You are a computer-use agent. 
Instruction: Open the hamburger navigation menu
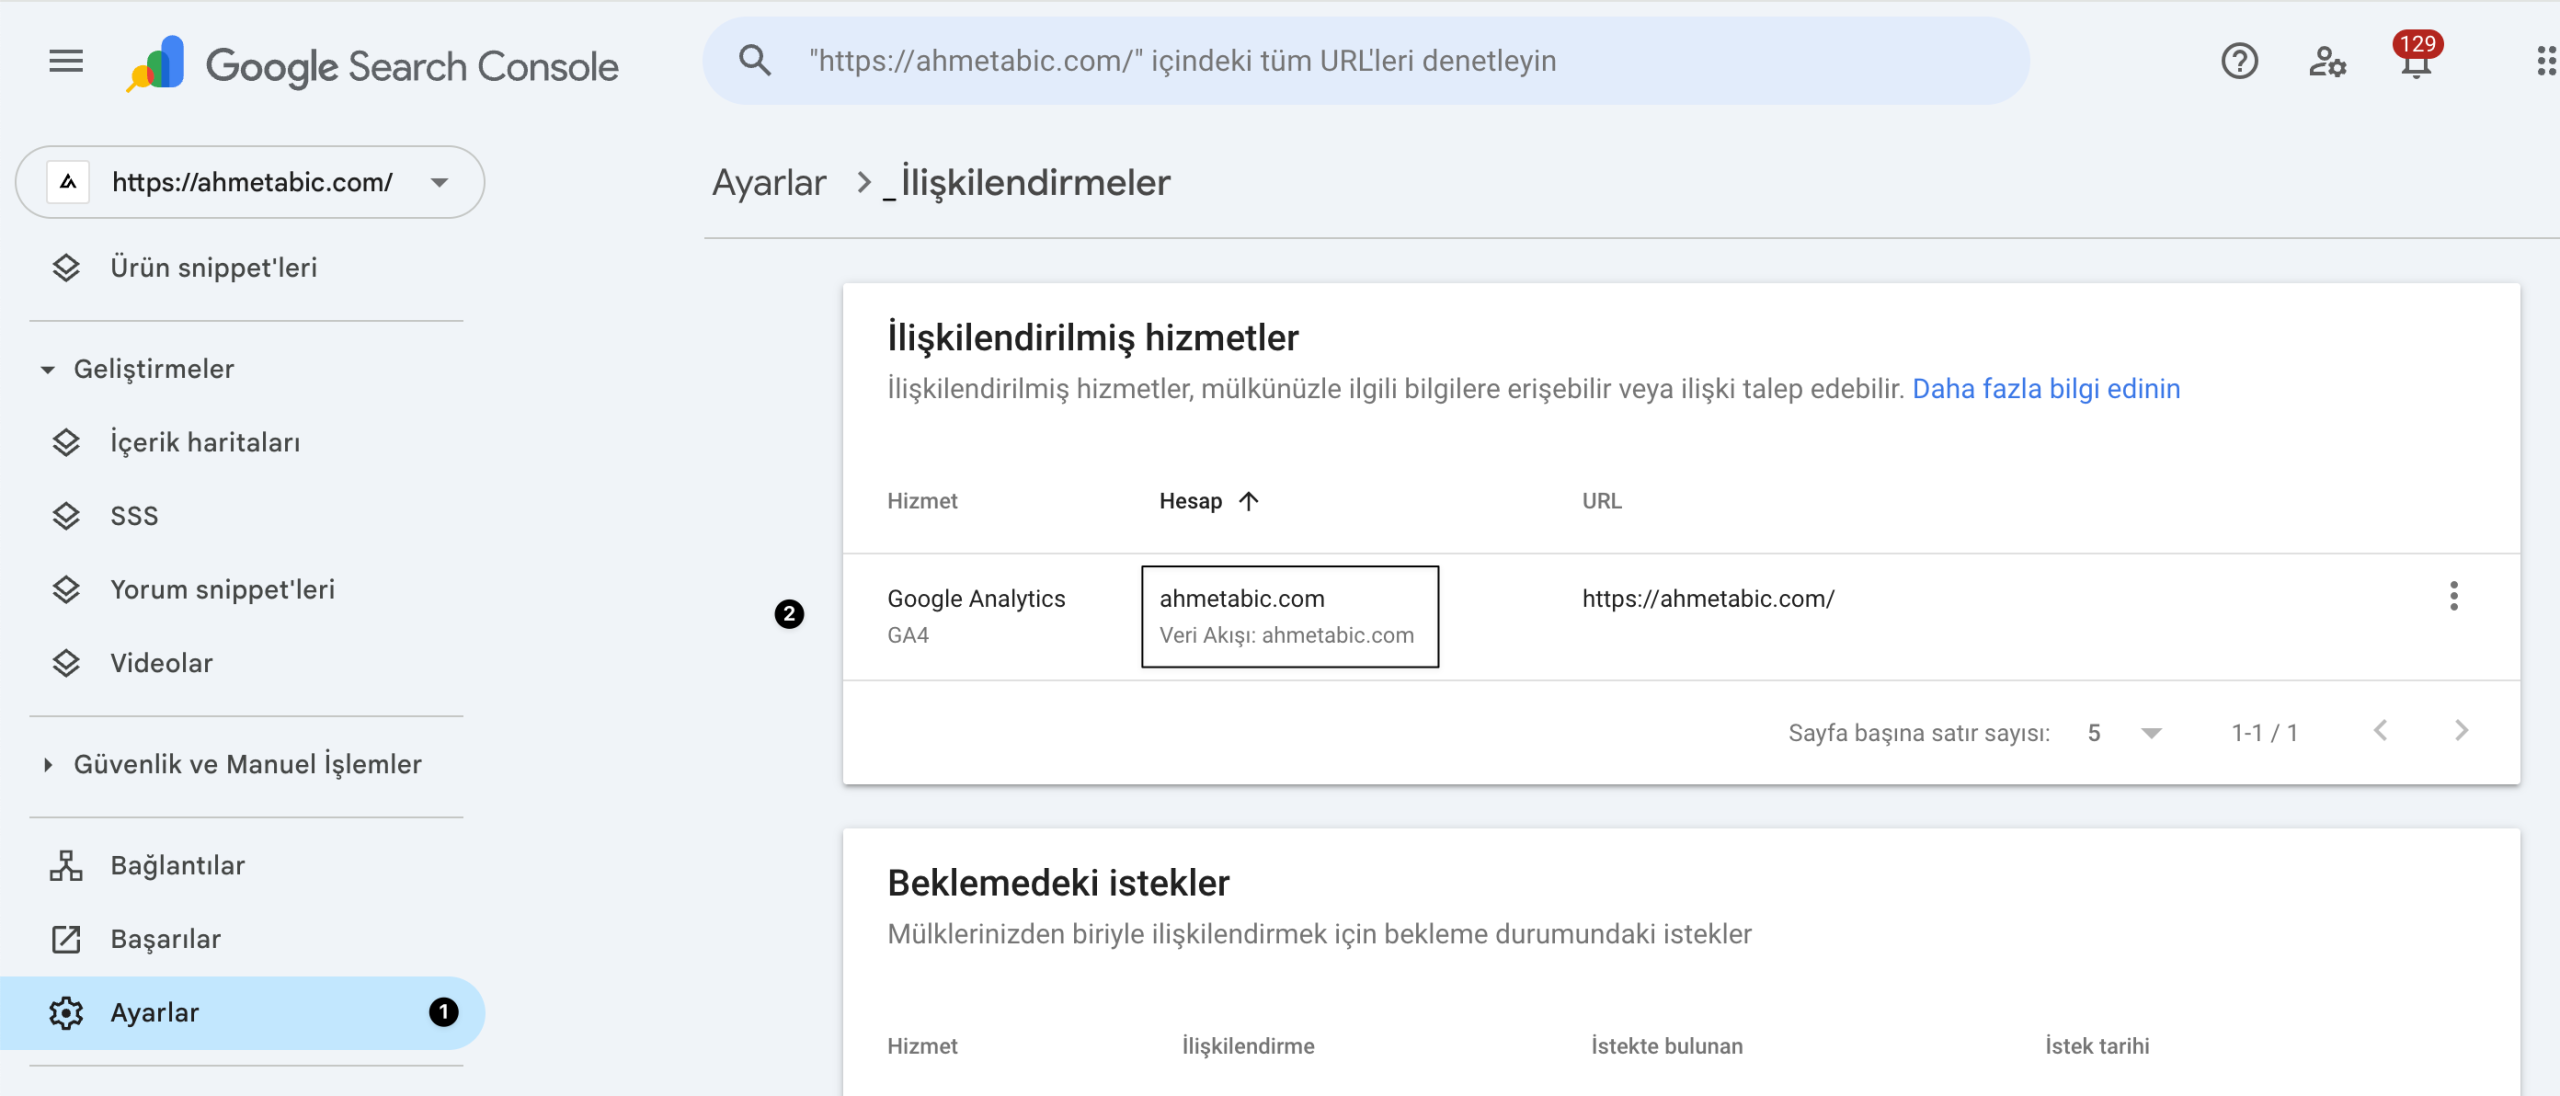point(66,62)
